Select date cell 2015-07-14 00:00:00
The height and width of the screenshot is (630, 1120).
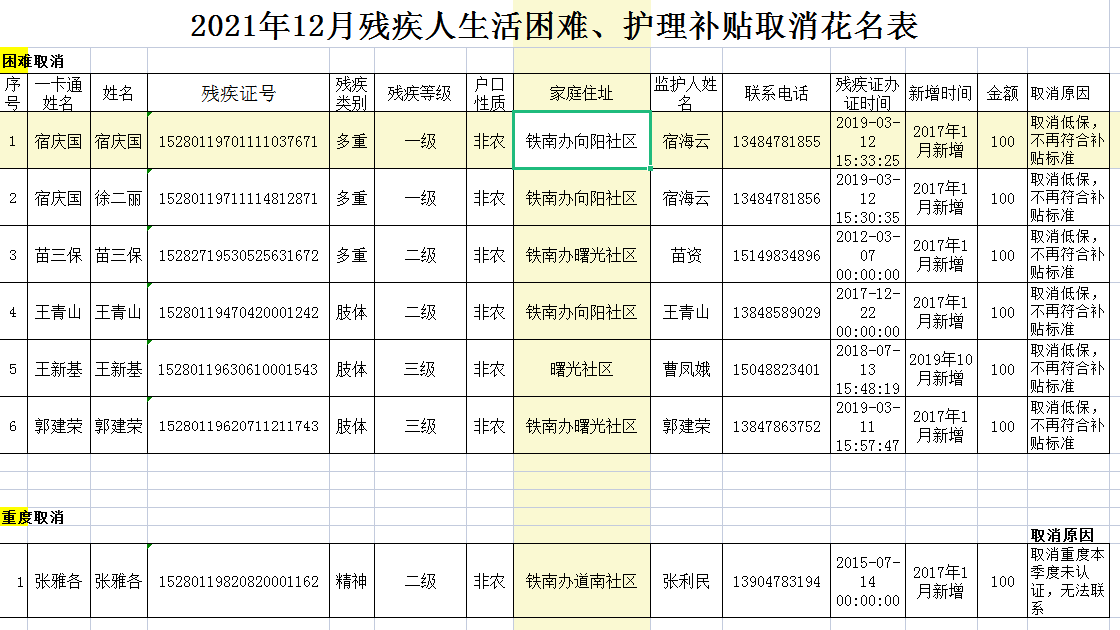(868, 581)
